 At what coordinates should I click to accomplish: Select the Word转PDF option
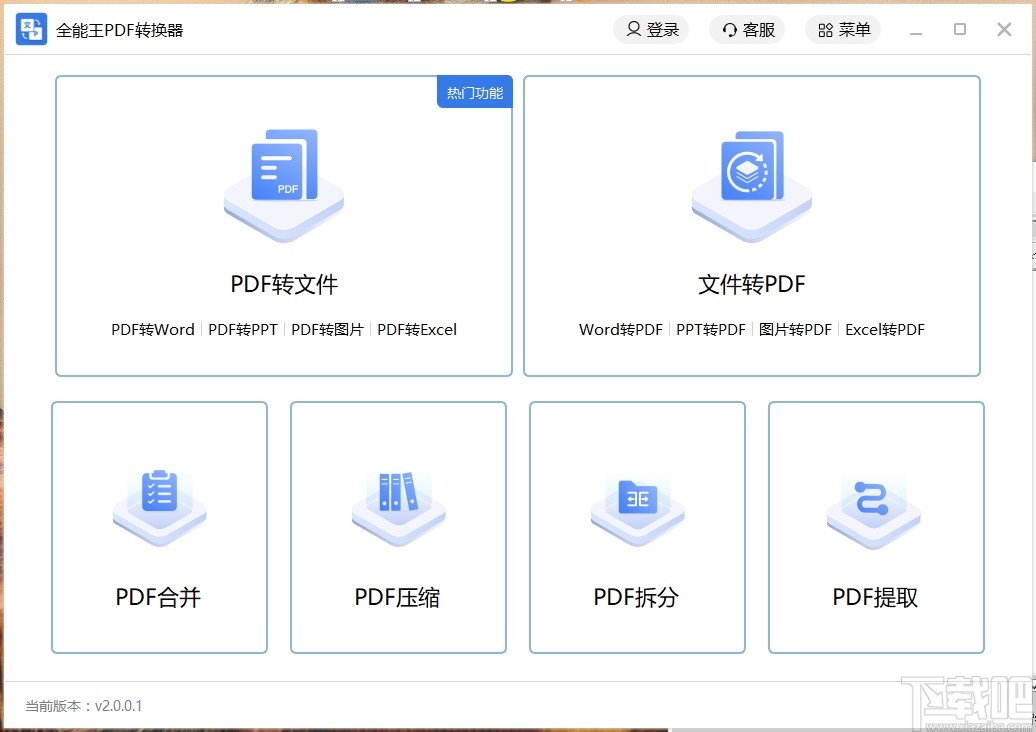(619, 329)
